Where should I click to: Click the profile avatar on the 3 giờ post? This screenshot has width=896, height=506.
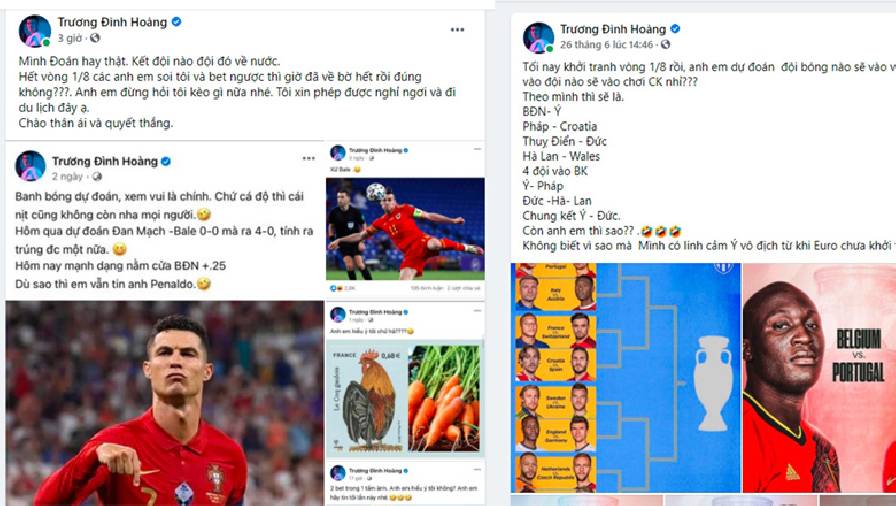pos(34,31)
